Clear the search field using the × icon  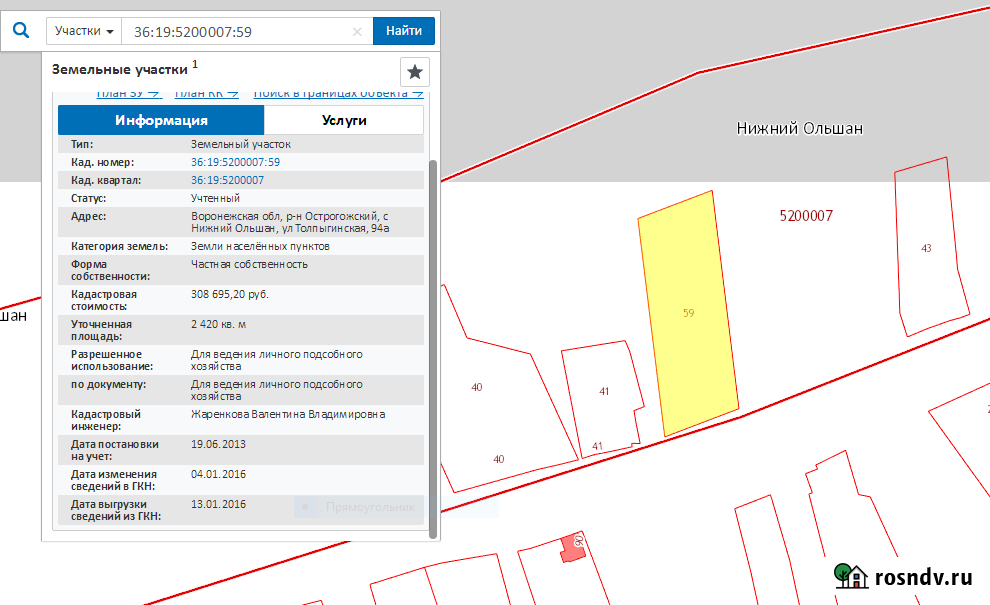coord(357,31)
